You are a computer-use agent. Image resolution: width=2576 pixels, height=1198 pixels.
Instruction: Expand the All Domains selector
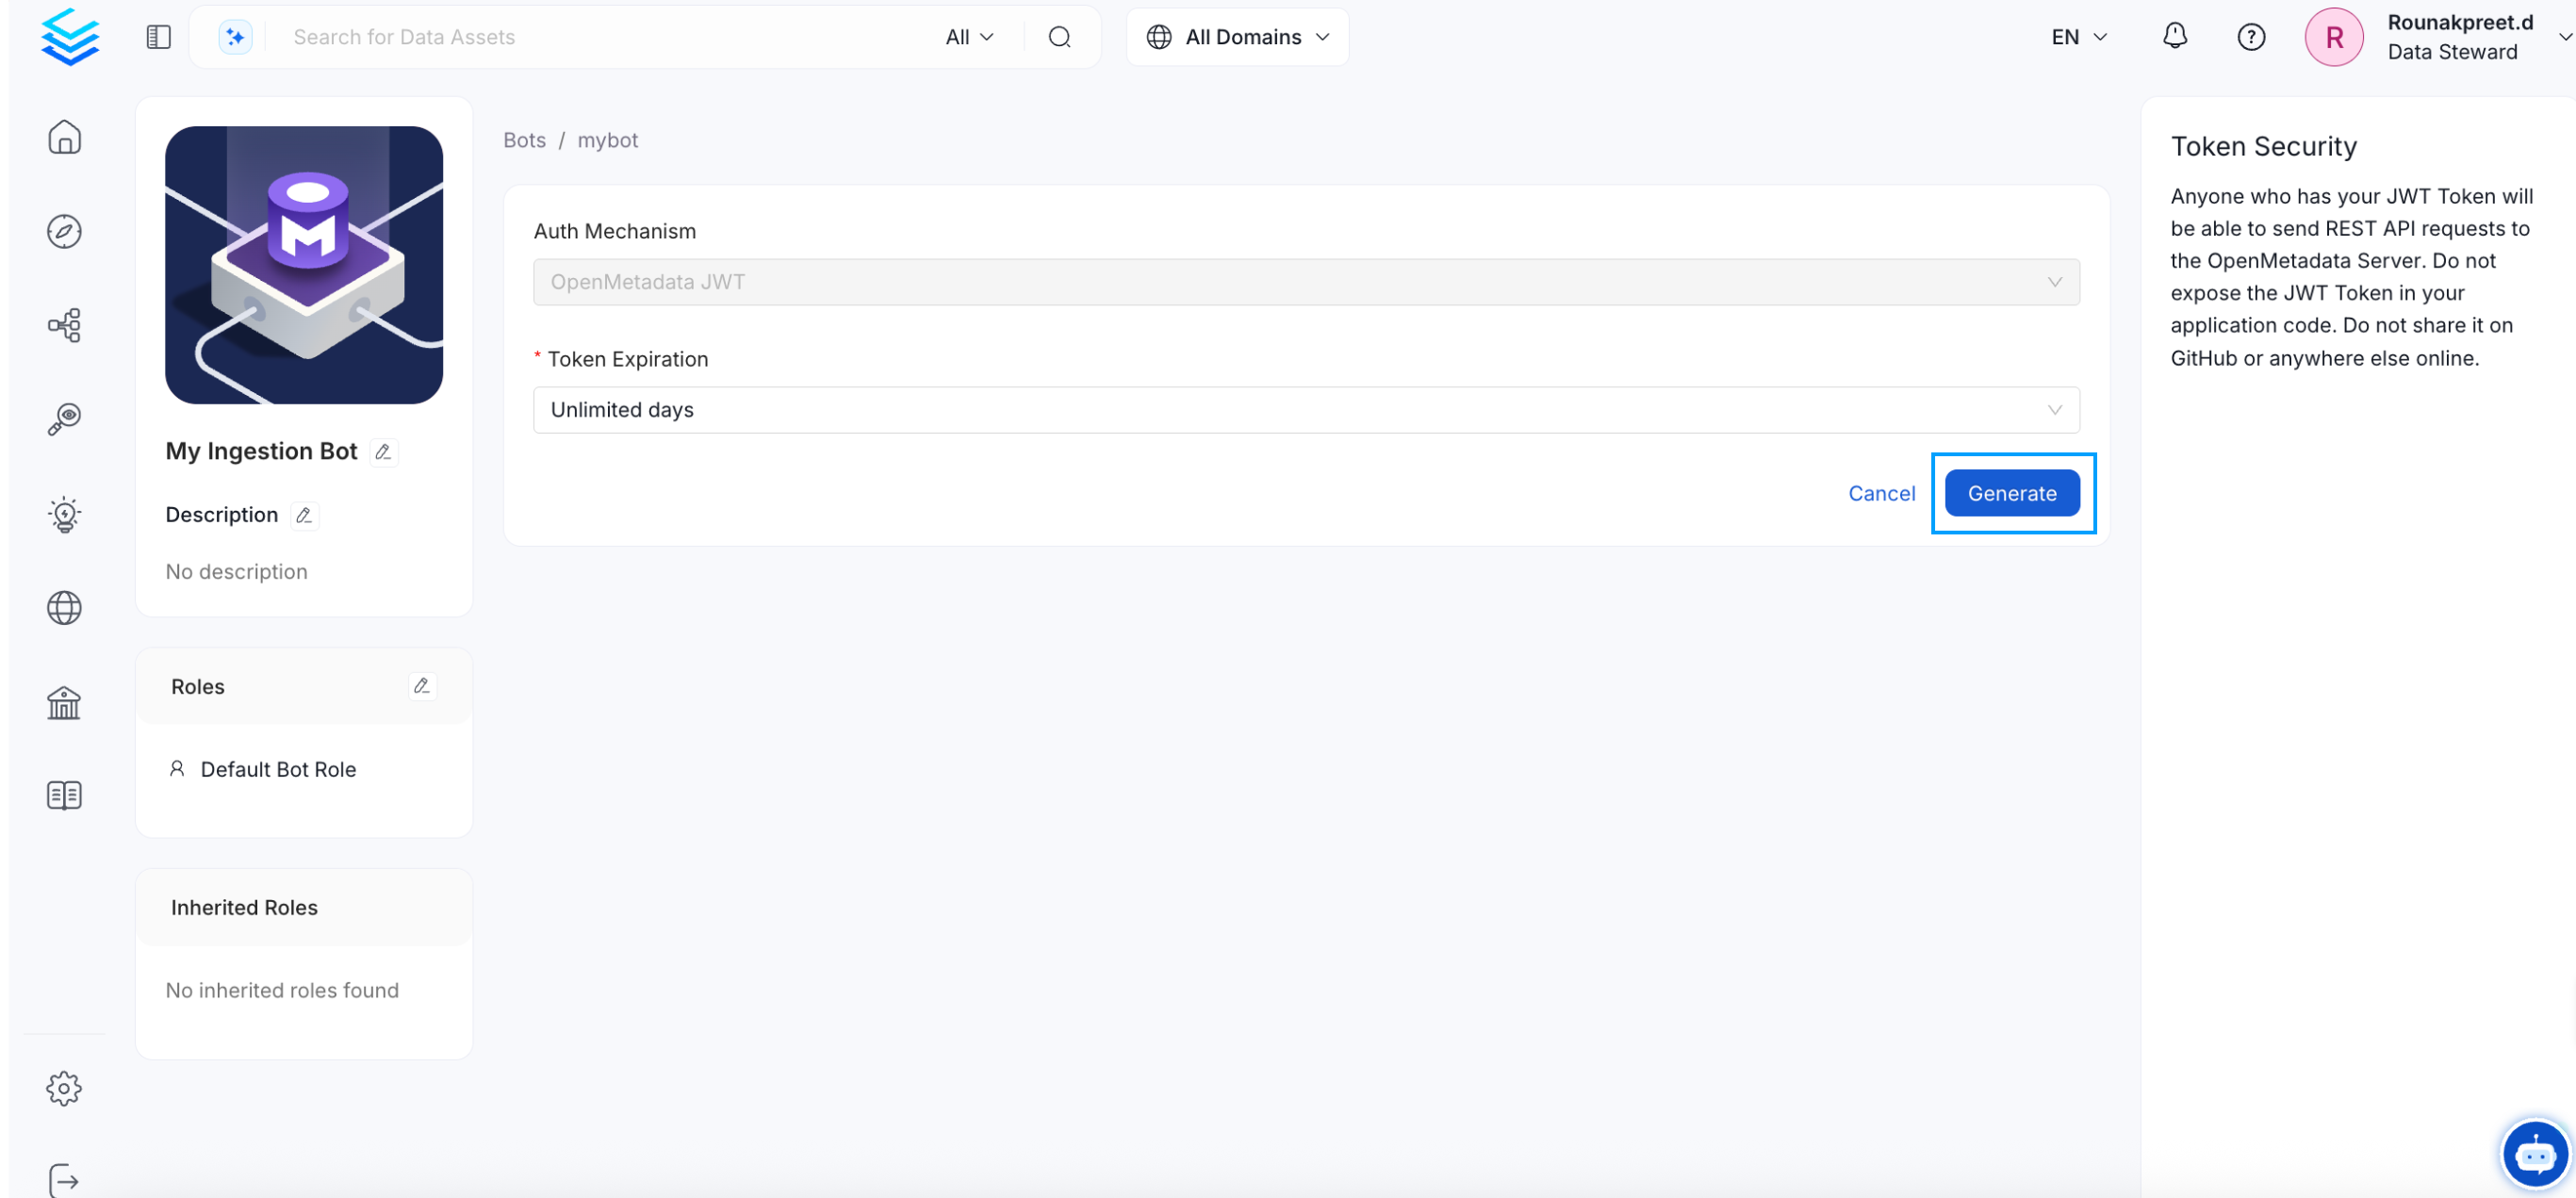(1237, 36)
